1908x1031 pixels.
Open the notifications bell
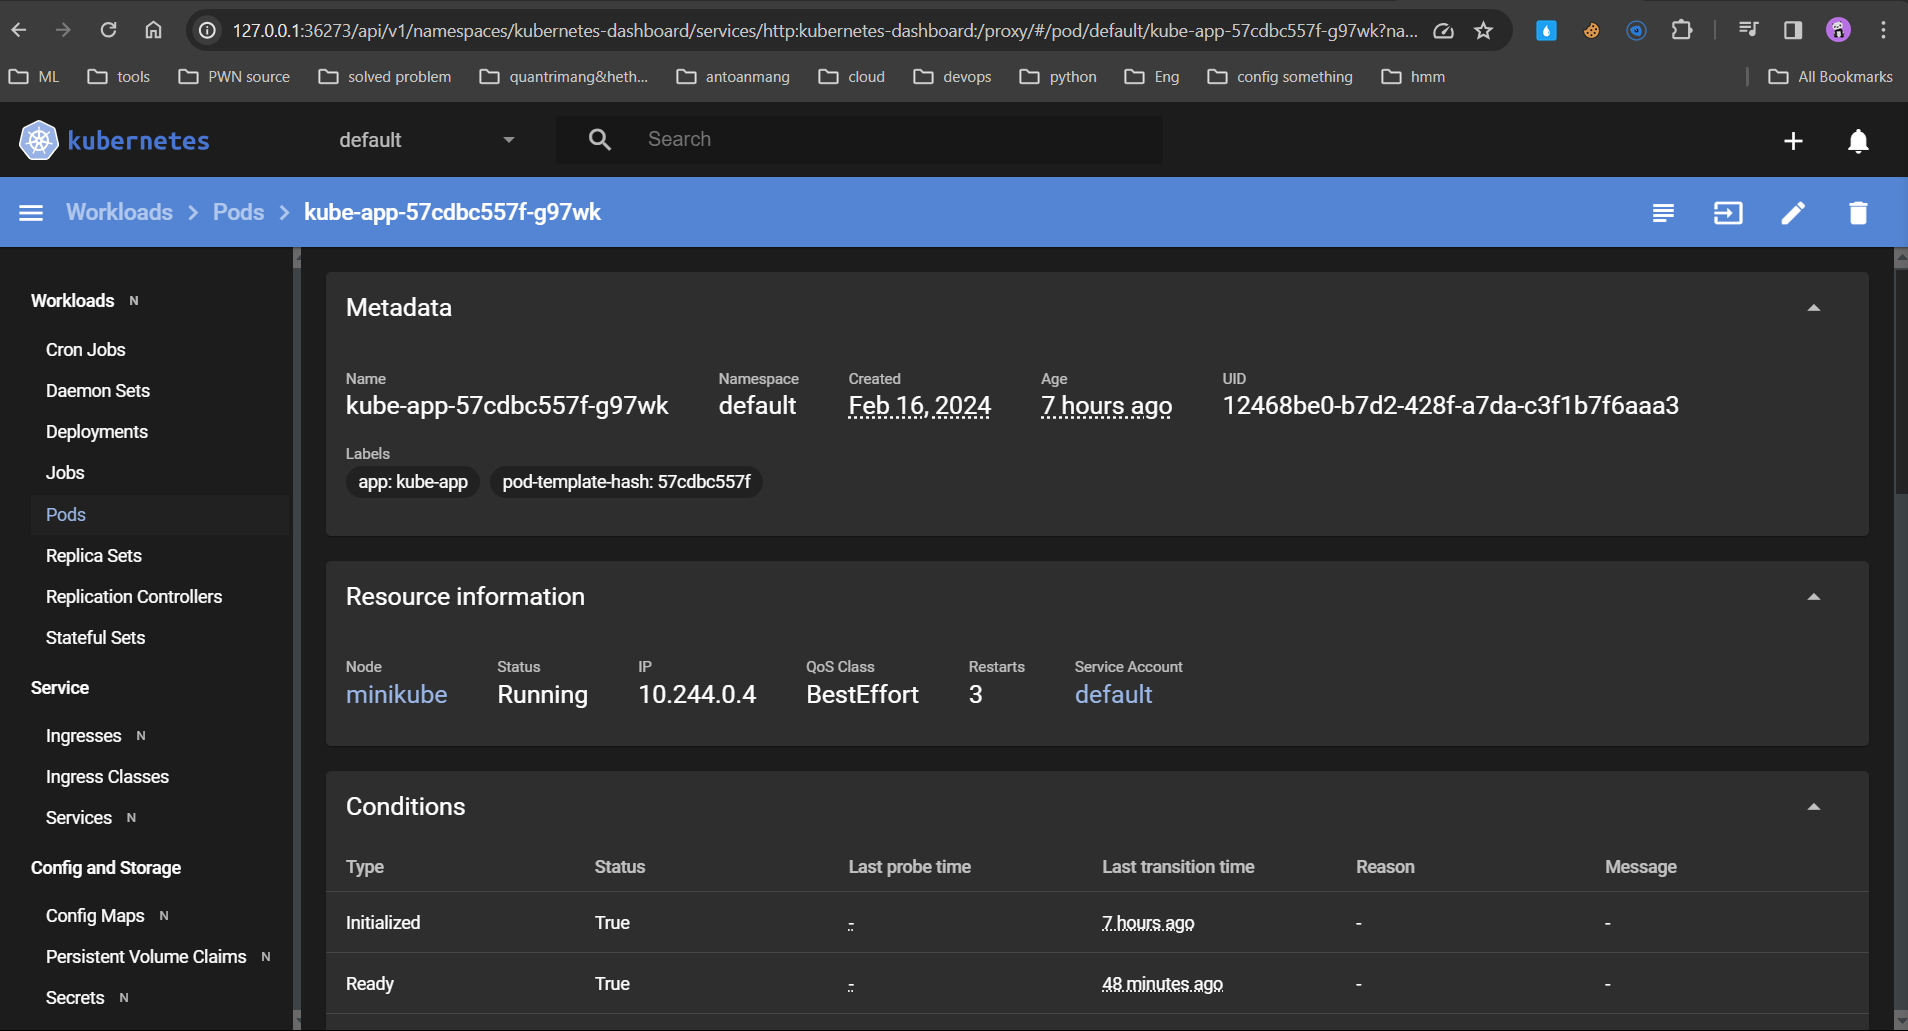point(1858,141)
